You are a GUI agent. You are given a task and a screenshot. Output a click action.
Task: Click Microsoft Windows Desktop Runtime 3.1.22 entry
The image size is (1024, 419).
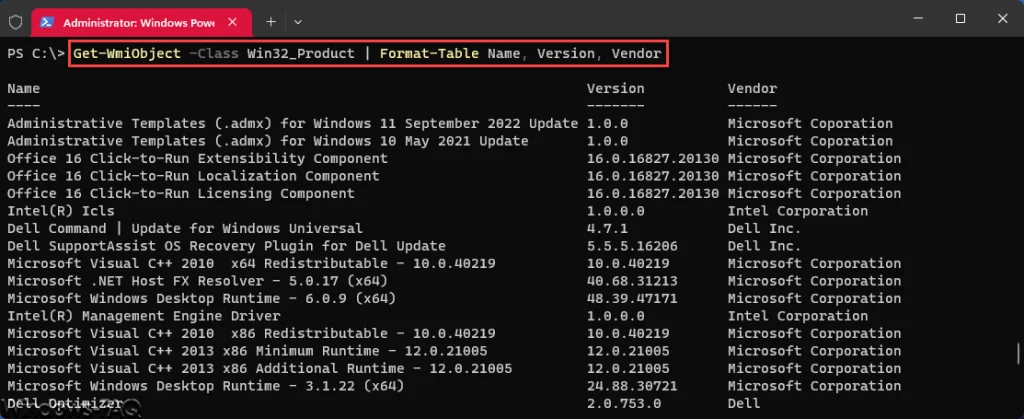click(x=206, y=386)
